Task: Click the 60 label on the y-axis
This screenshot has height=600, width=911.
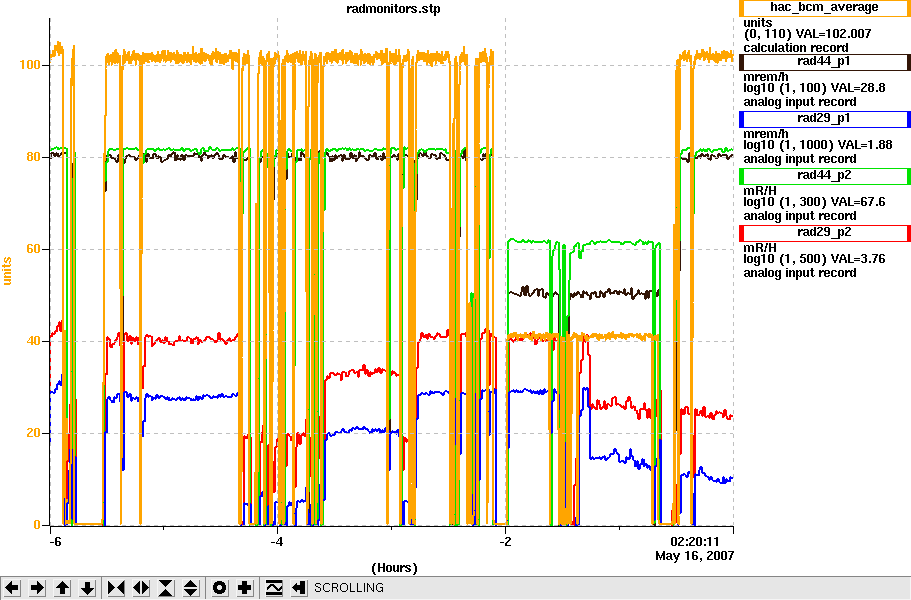Action: point(33,249)
